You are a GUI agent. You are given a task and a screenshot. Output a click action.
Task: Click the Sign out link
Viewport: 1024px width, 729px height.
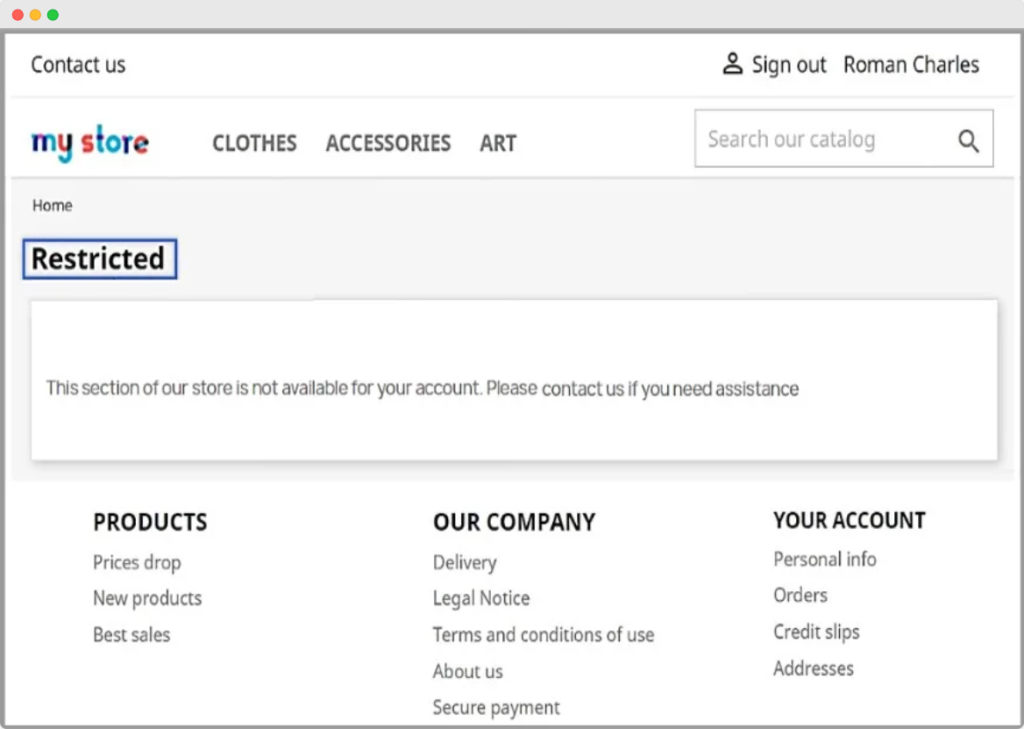pos(788,65)
